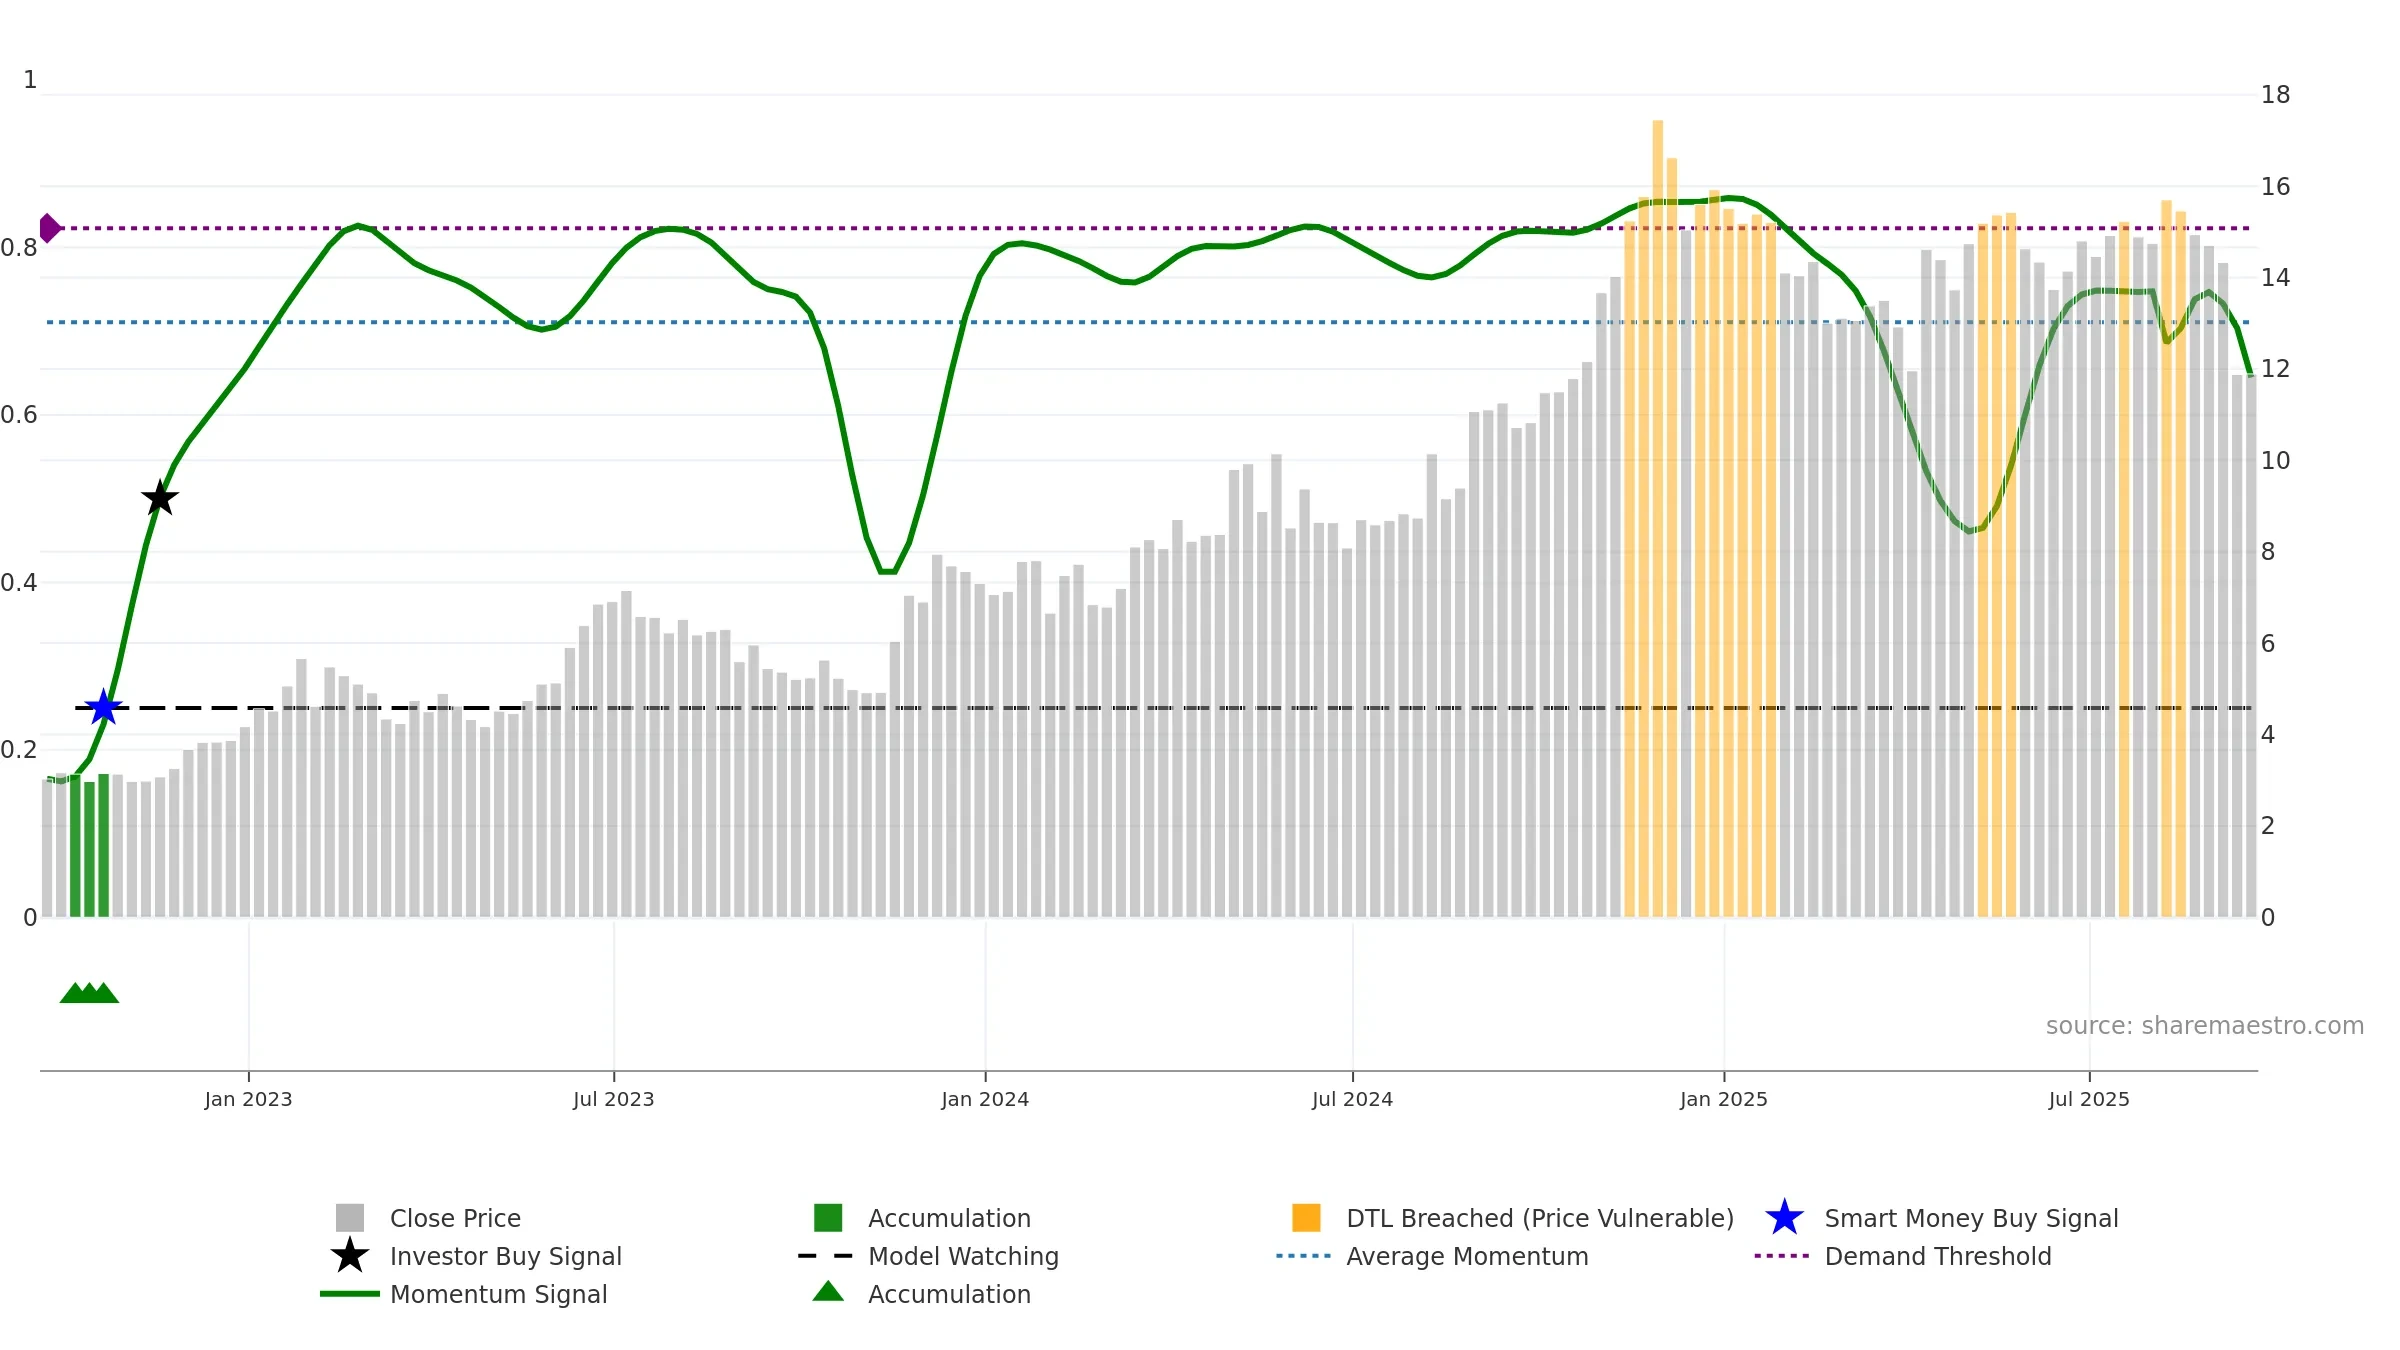Click the right axis value 10
This screenshot has height=1350, width=2400.
[2275, 460]
